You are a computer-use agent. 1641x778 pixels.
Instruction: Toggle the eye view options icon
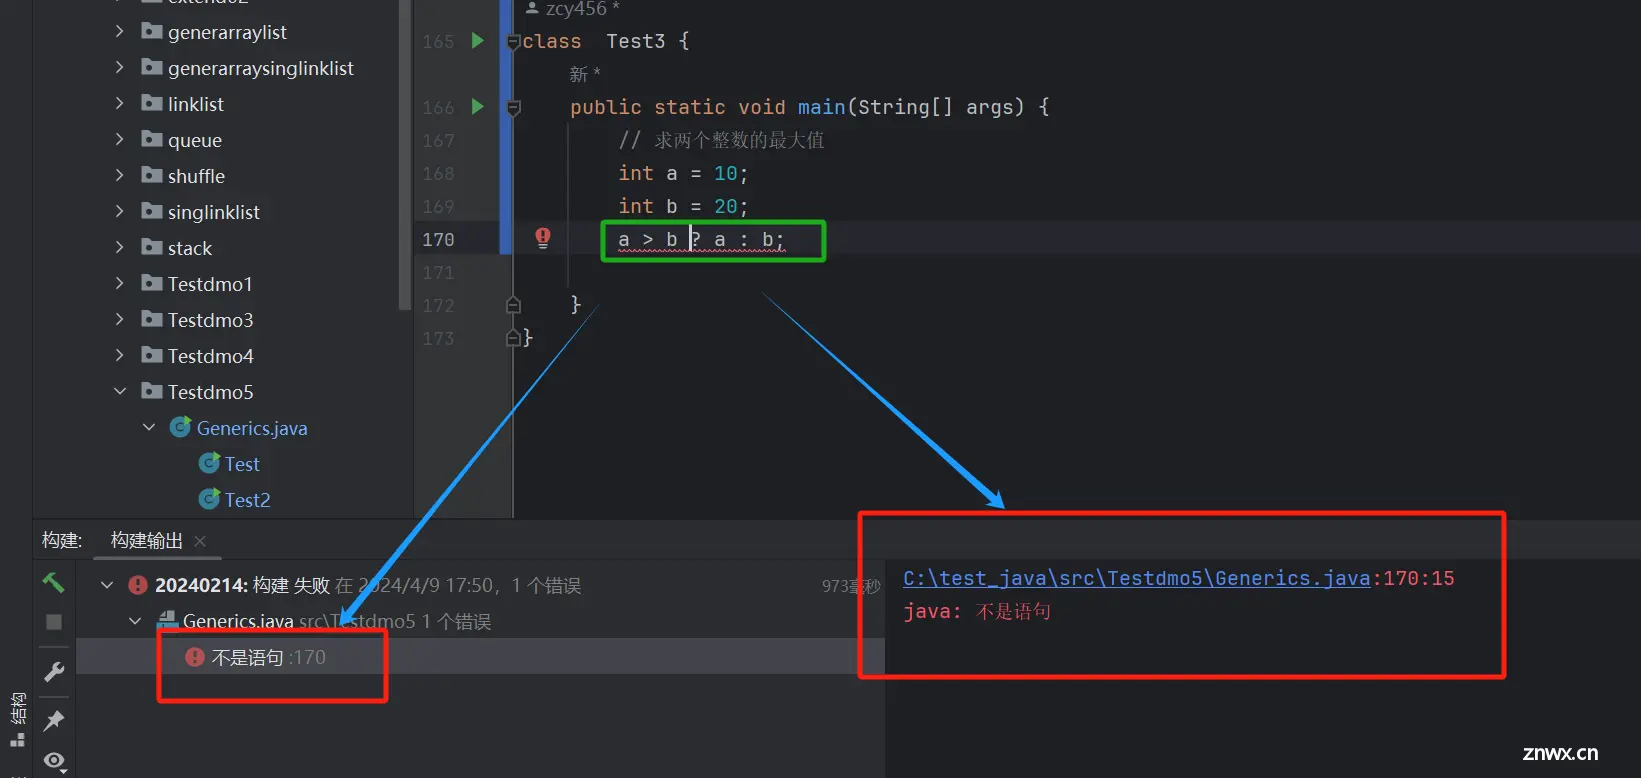coord(54,762)
